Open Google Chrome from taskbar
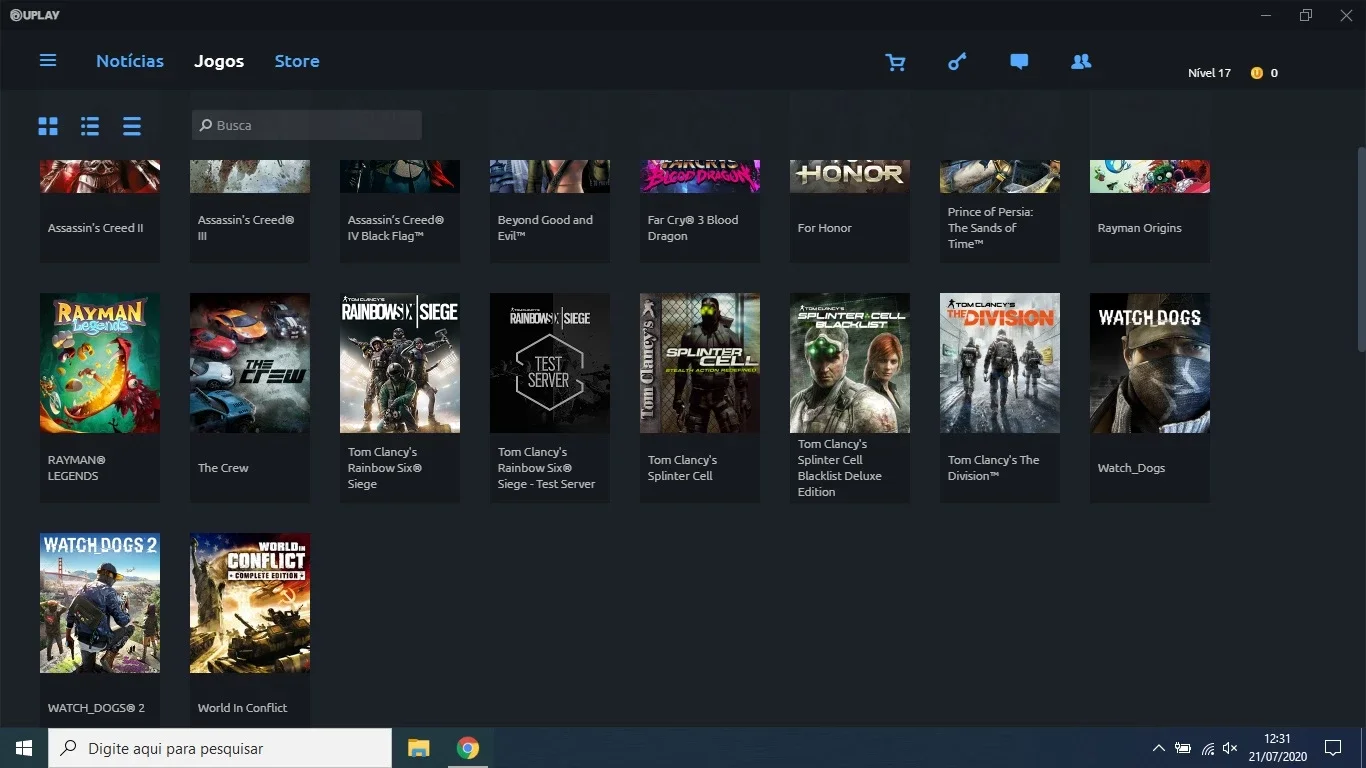 [468, 748]
